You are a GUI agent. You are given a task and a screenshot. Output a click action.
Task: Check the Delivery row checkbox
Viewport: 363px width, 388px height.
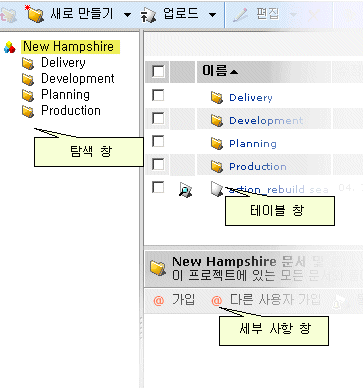coord(158,95)
